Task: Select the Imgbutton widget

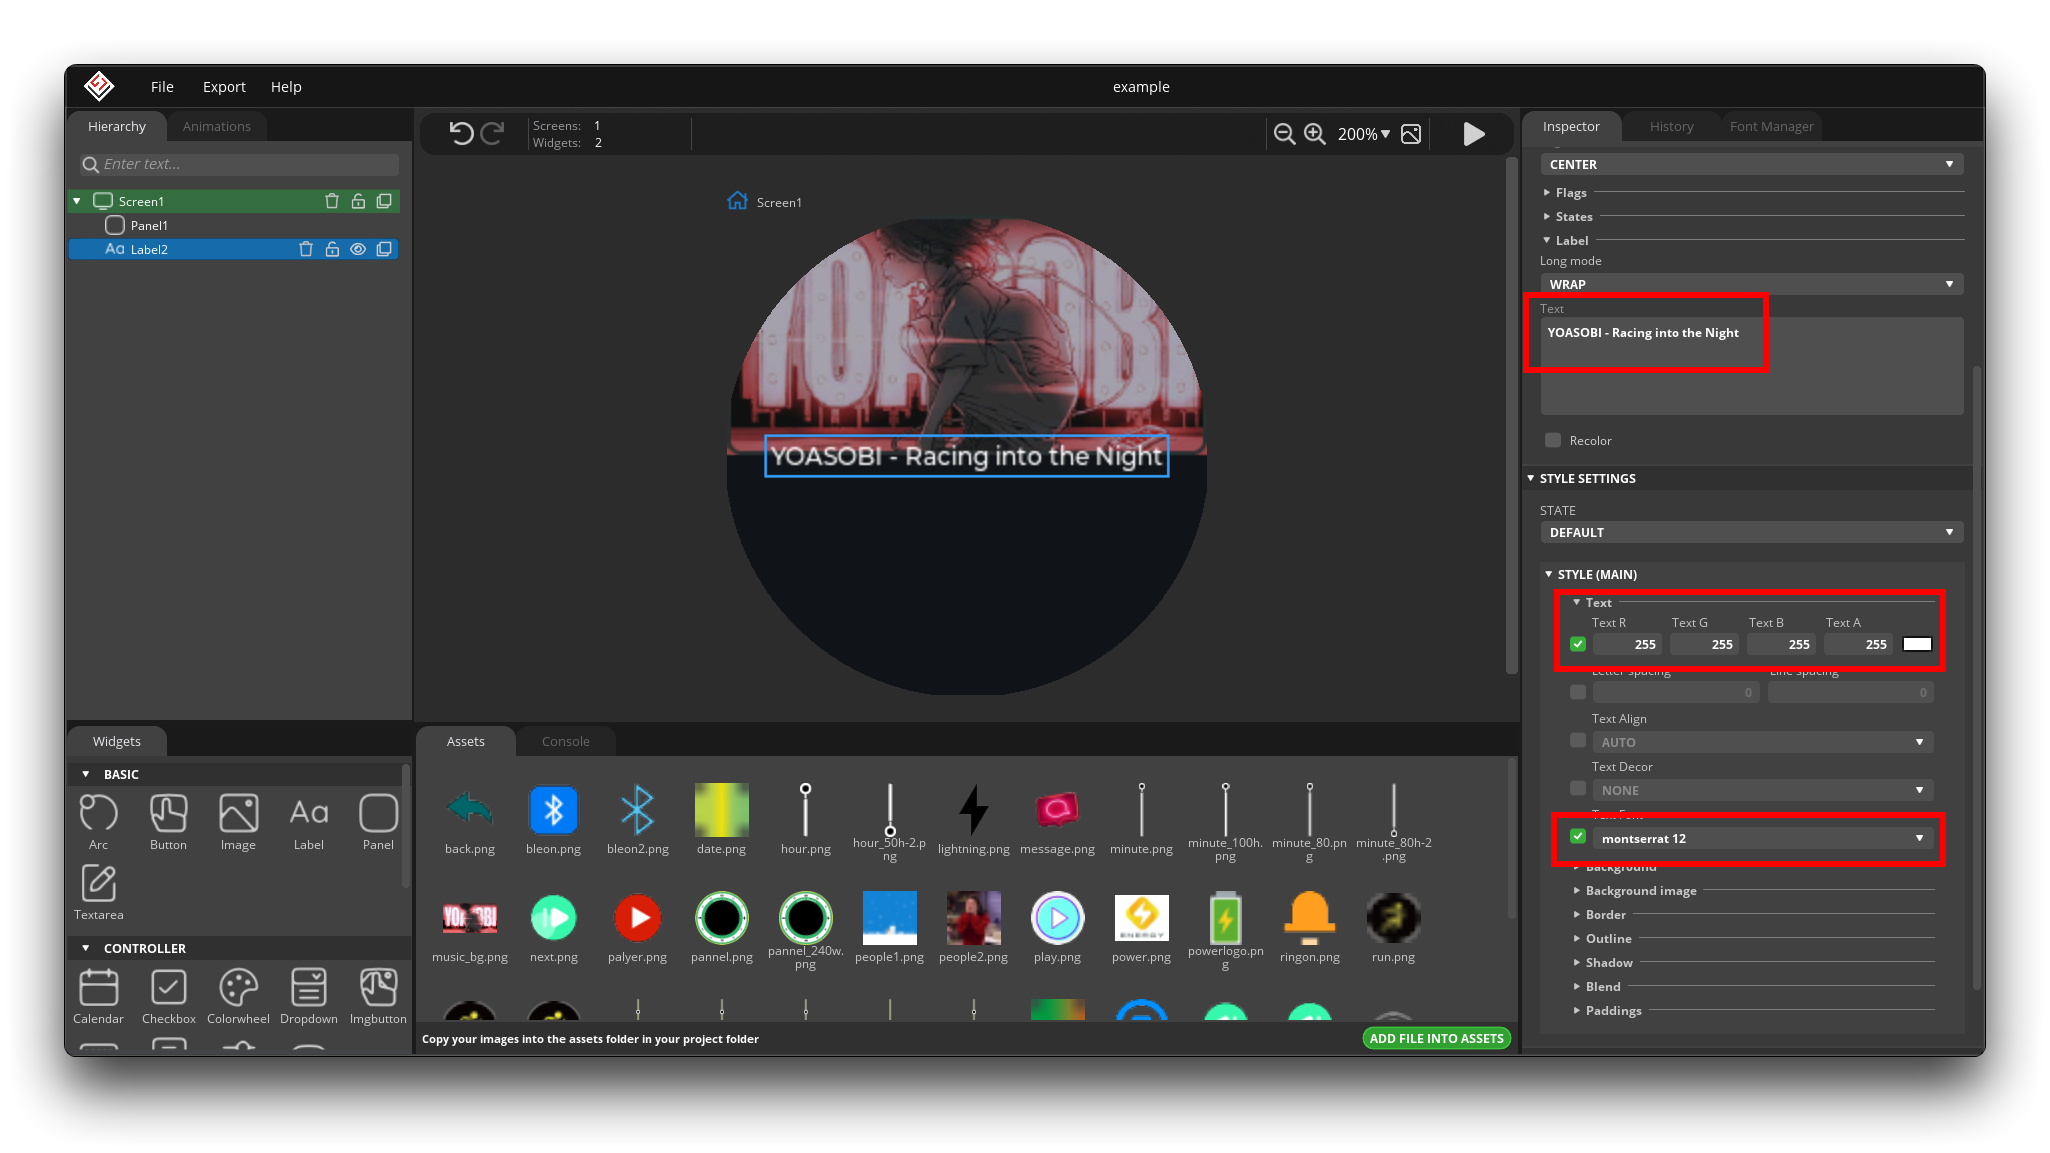Action: pos(378,996)
